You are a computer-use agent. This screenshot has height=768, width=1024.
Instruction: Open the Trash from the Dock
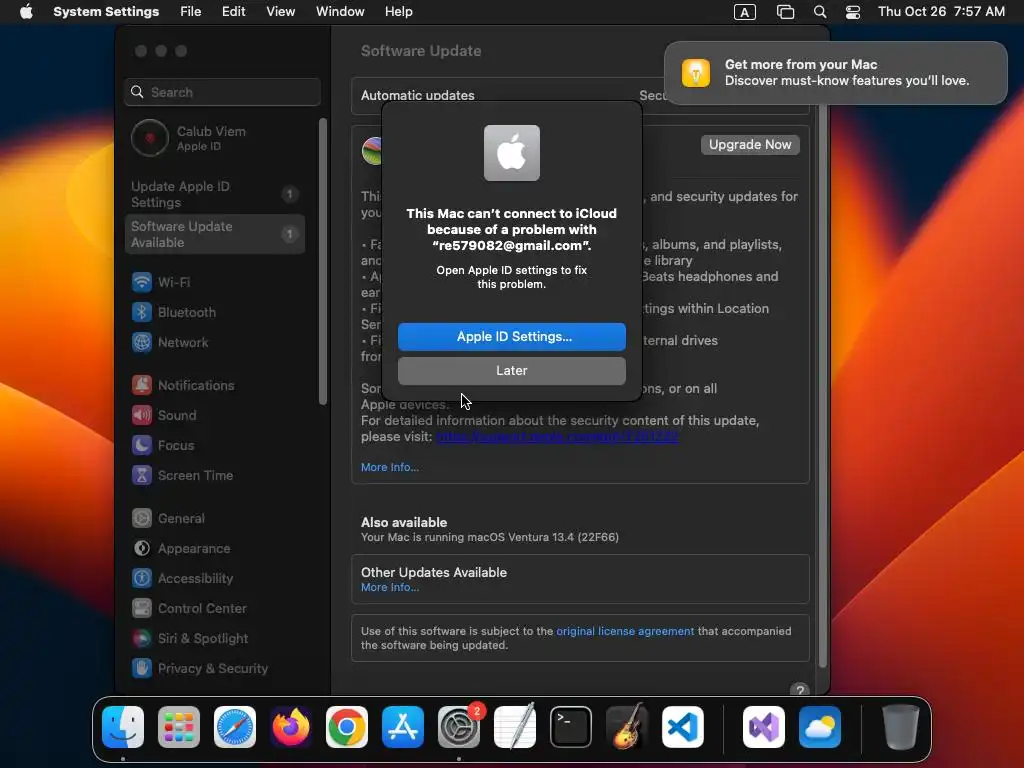(901, 727)
